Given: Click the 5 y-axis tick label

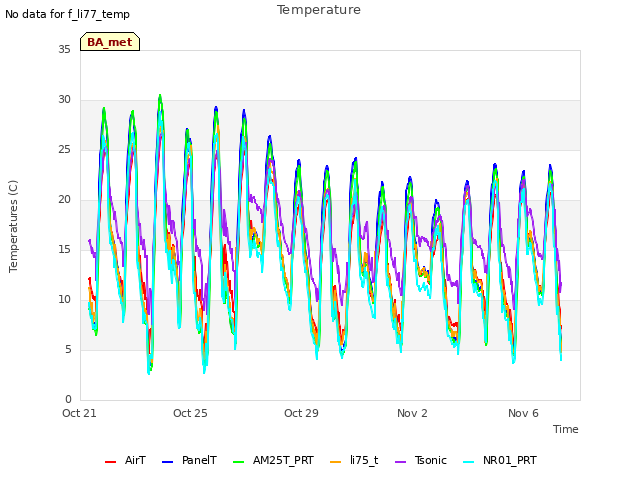Looking at the screenshot, I should (68, 349).
